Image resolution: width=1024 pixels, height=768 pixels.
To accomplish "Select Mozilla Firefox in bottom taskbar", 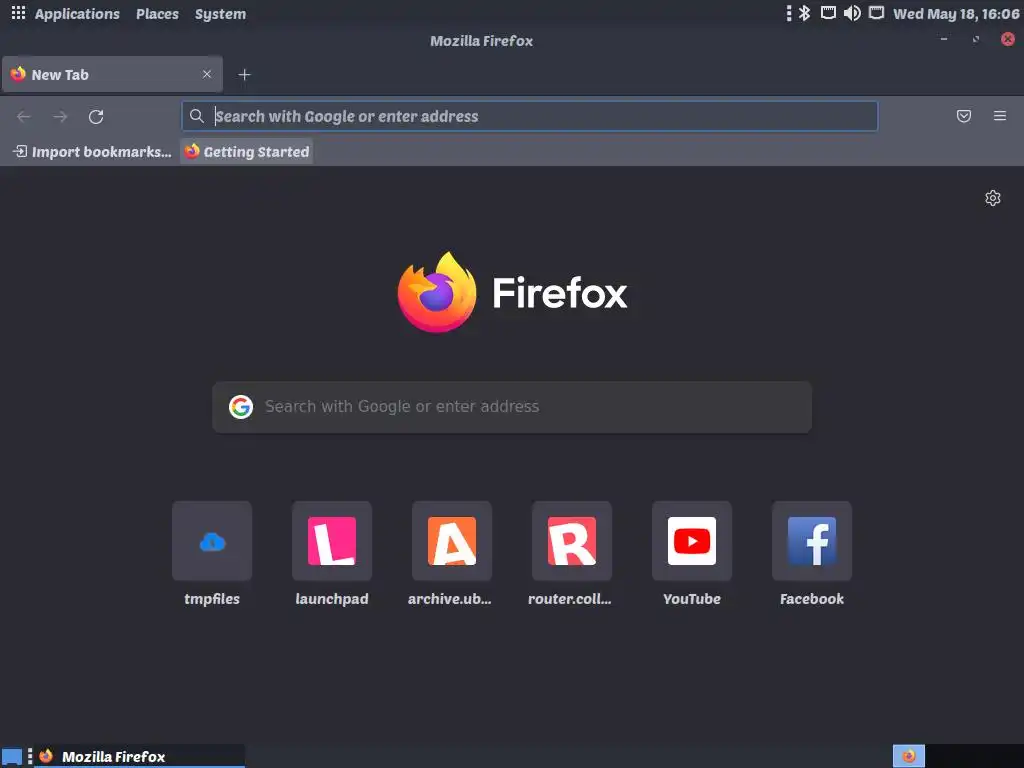I will 140,756.
